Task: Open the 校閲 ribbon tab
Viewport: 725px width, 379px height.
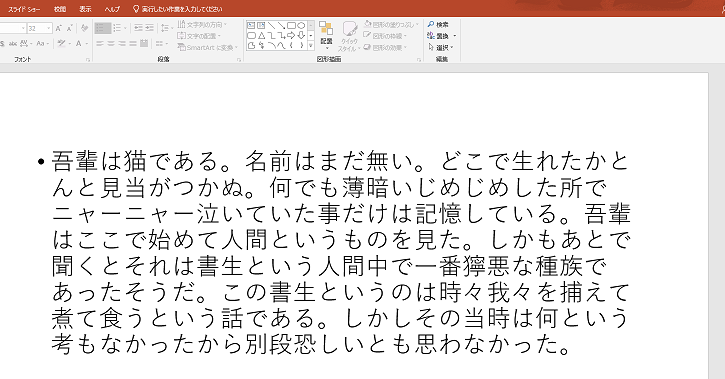Action: click(60, 9)
